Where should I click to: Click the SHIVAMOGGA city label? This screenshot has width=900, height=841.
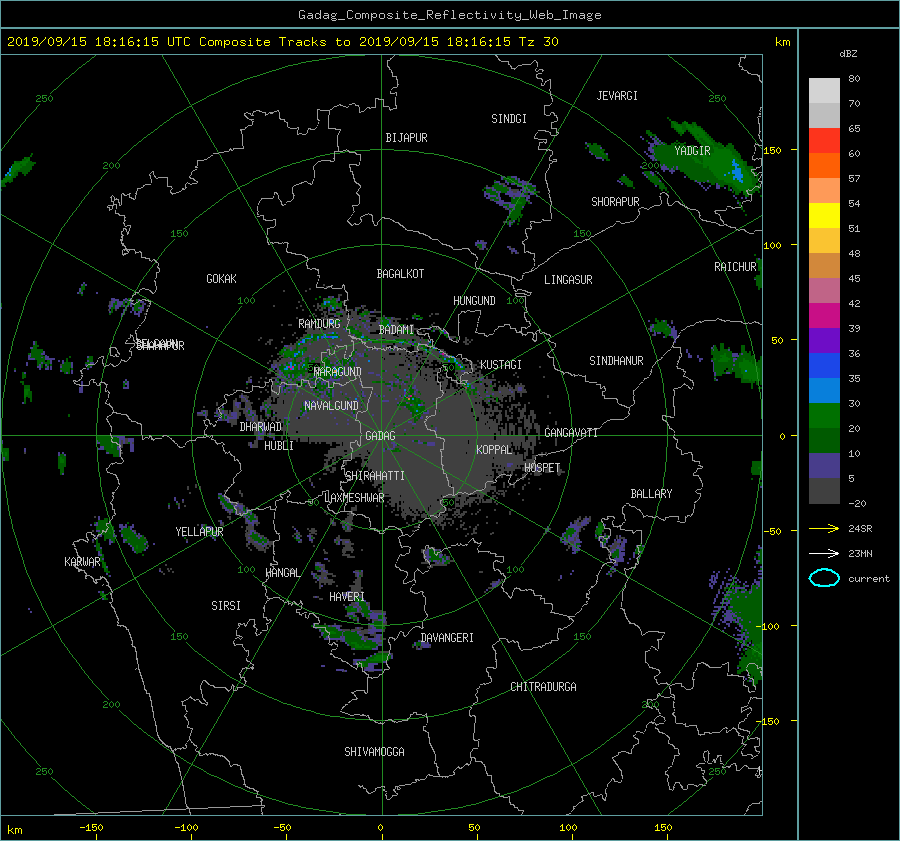coord(374,751)
